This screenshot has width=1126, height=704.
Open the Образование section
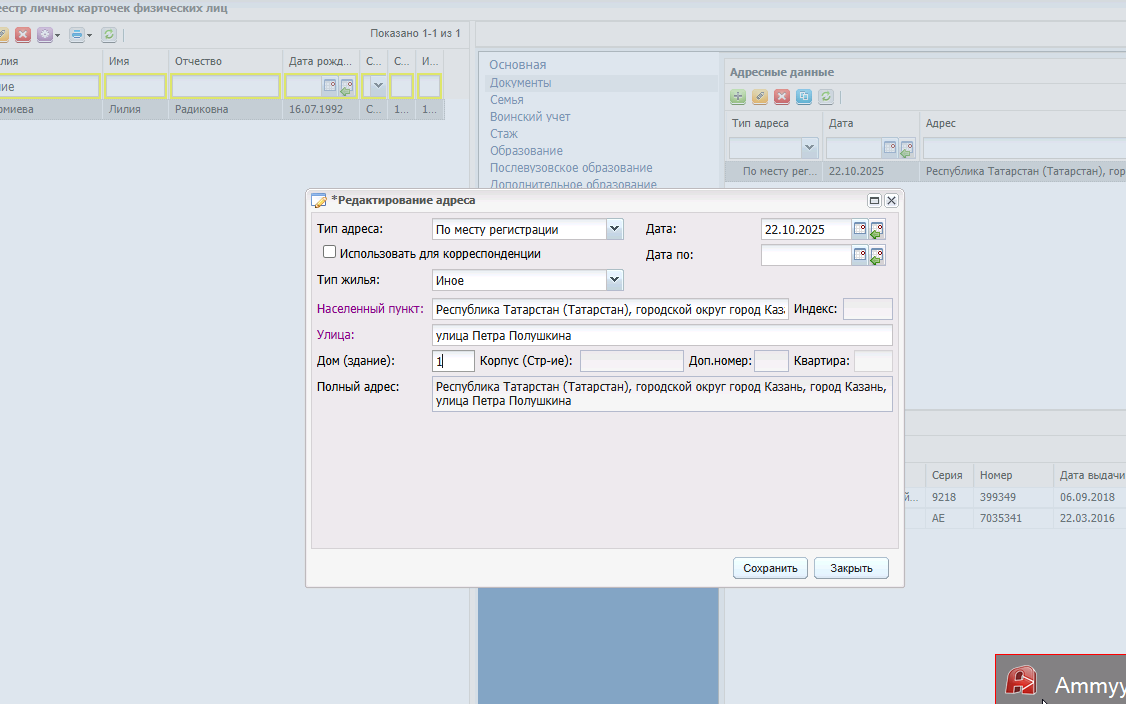[x=526, y=151]
